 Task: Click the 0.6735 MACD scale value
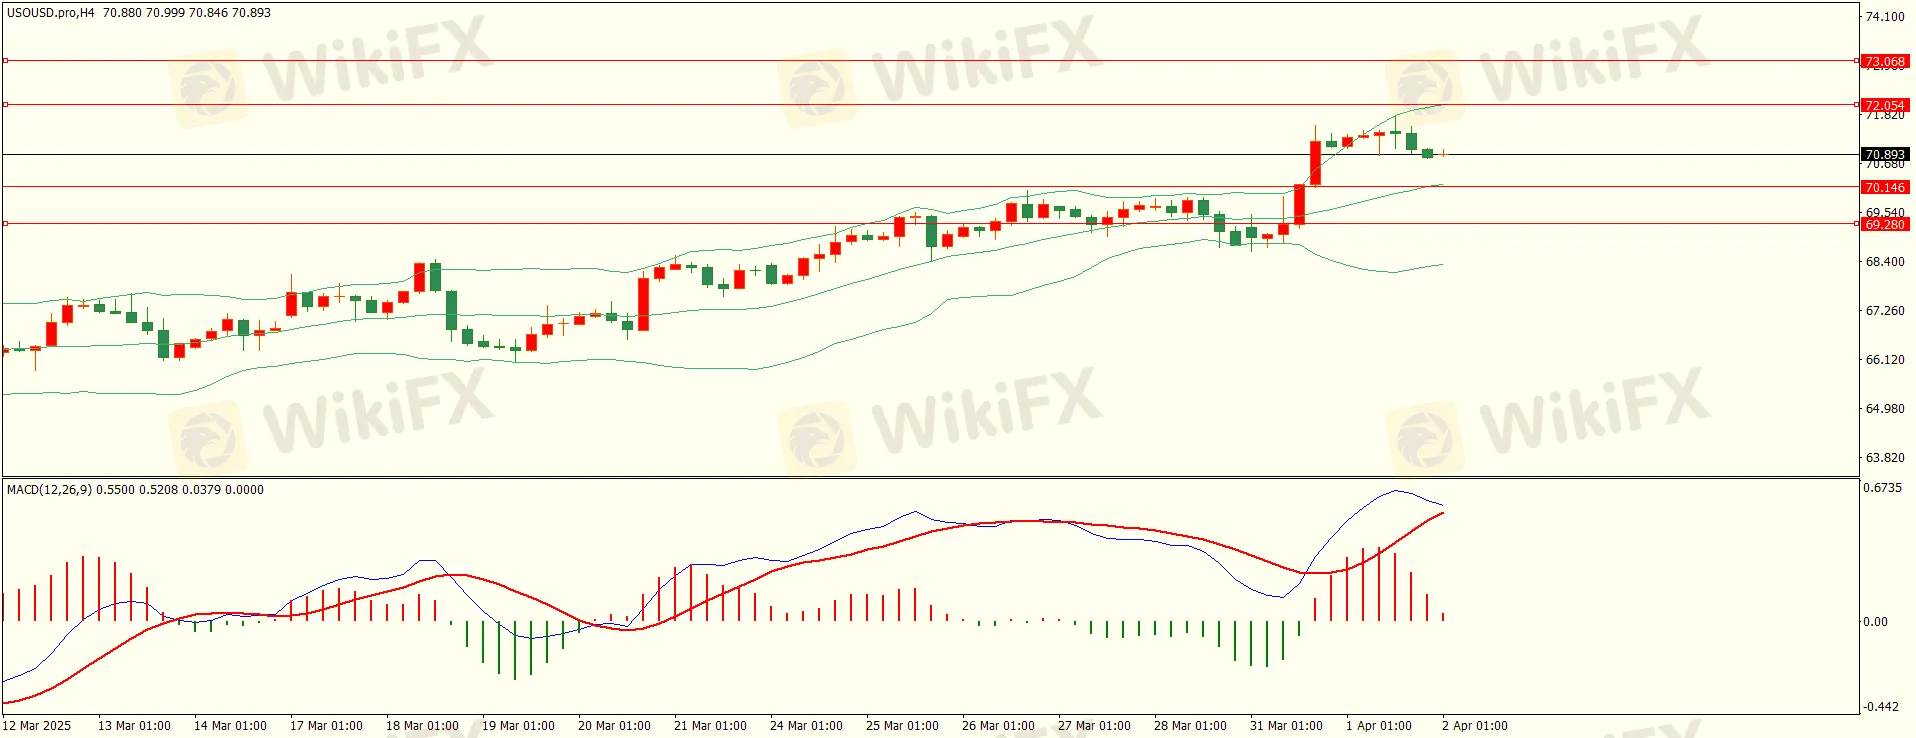(x=1883, y=488)
